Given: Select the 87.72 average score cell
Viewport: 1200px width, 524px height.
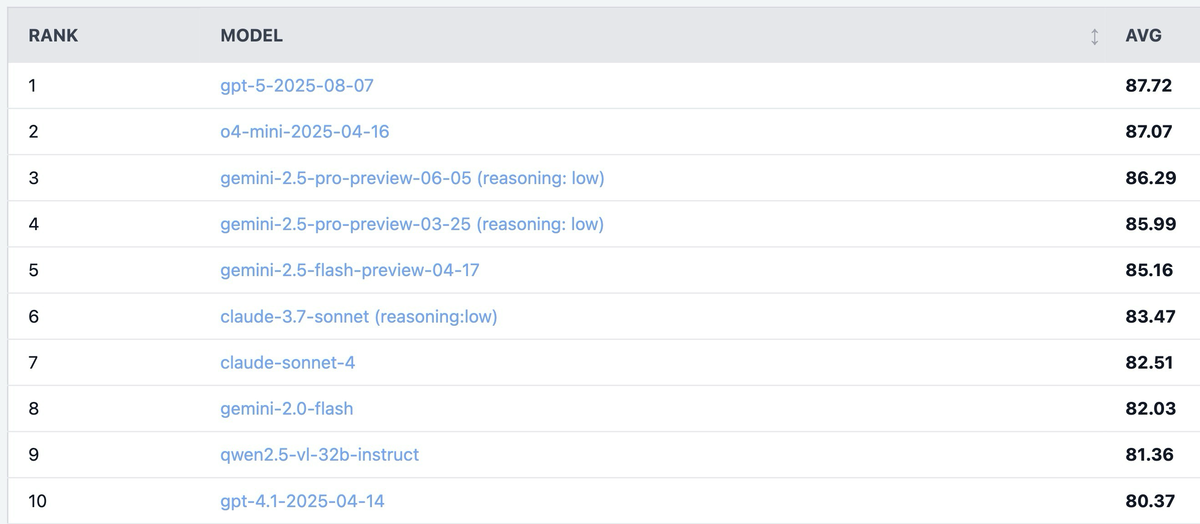Looking at the screenshot, I should click(x=1148, y=86).
